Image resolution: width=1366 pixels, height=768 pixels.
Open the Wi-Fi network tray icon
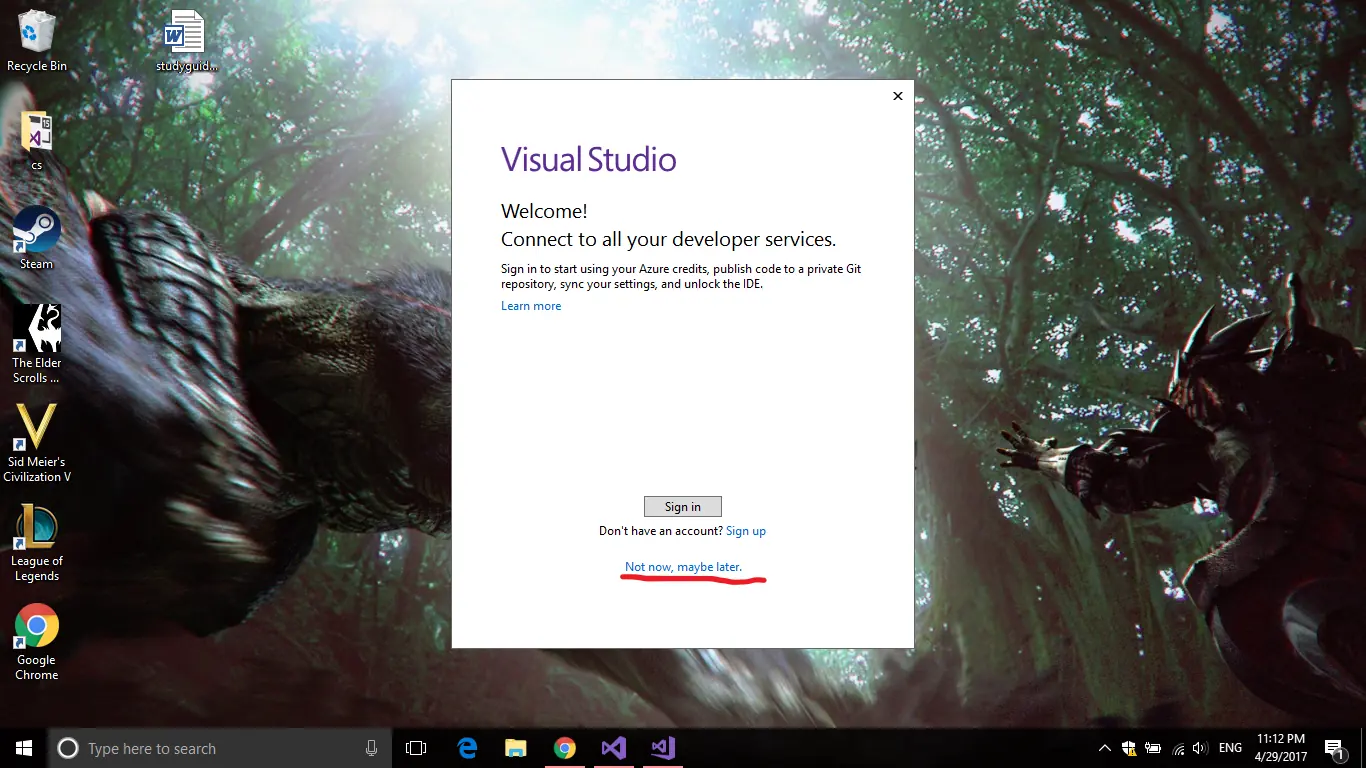tap(1177, 748)
